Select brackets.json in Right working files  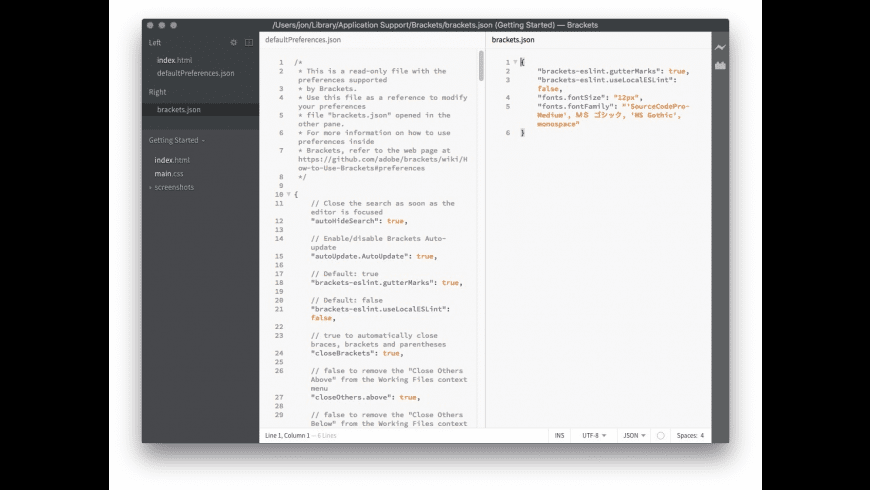(179, 110)
